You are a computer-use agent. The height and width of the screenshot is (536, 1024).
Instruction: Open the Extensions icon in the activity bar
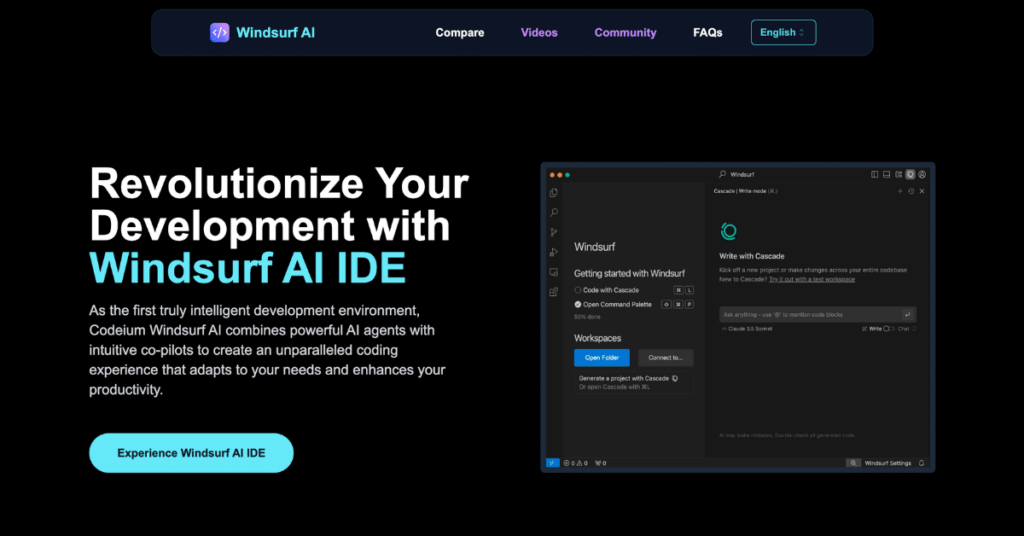[x=553, y=292]
